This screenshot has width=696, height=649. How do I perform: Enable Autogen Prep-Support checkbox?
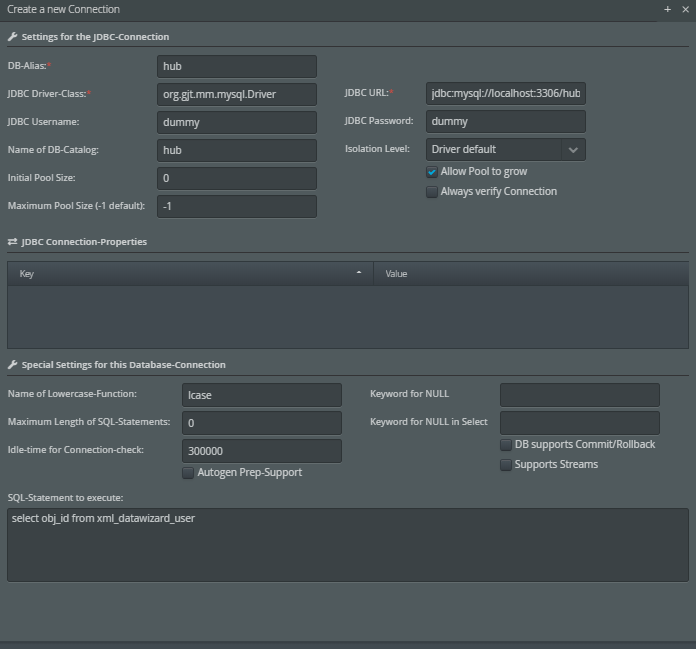pyautogui.click(x=188, y=473)
